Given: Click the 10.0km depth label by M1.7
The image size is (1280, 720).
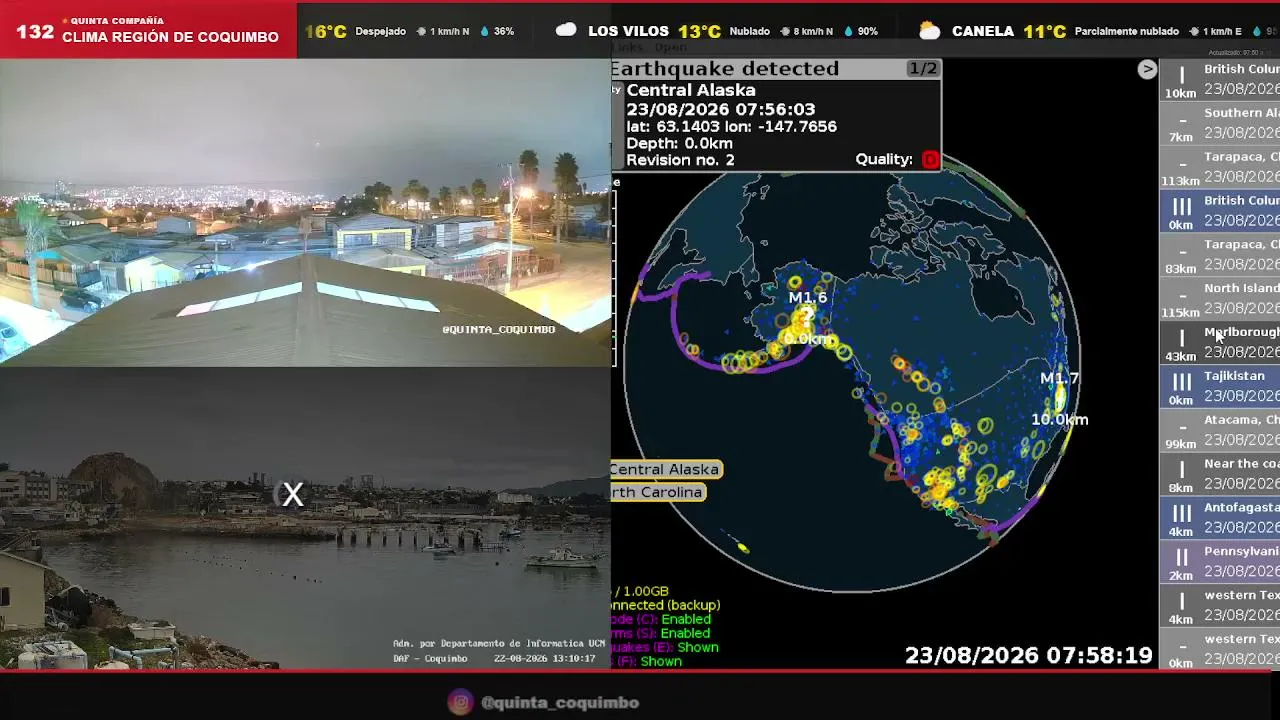Looking at the screenshot, I should pos(1060,420).
